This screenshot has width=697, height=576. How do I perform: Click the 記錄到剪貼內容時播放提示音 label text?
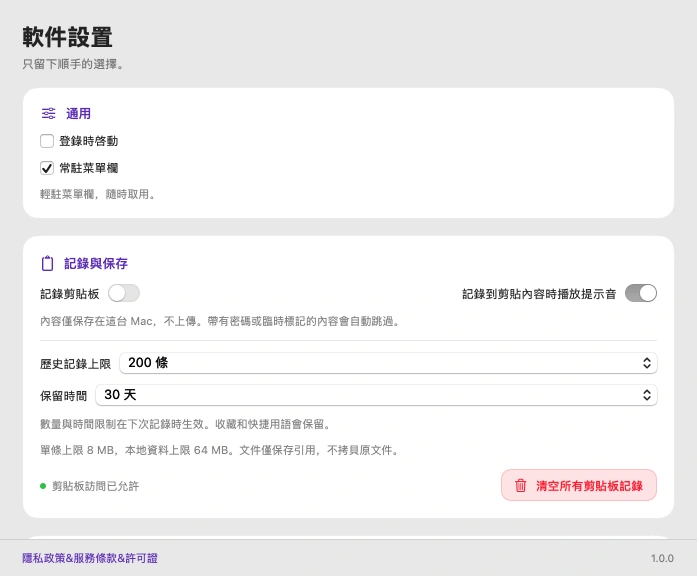coord(539,294)
